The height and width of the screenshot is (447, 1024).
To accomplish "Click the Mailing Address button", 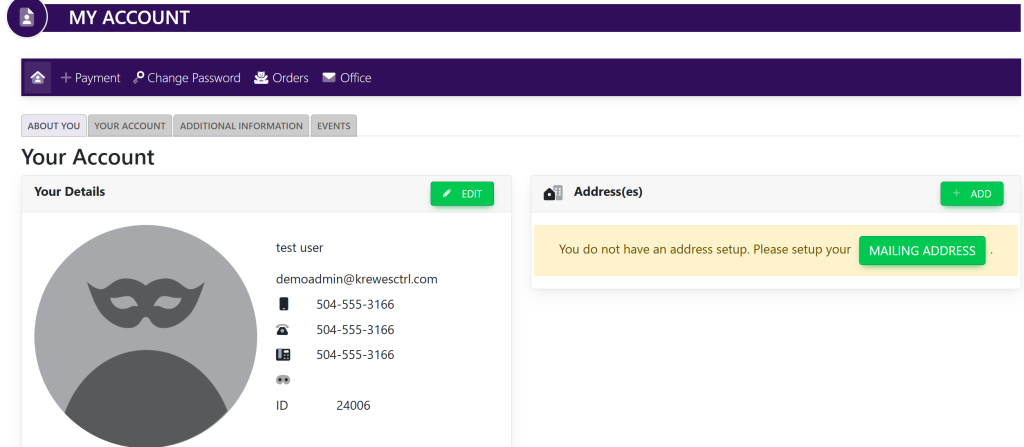I will 922,251.
